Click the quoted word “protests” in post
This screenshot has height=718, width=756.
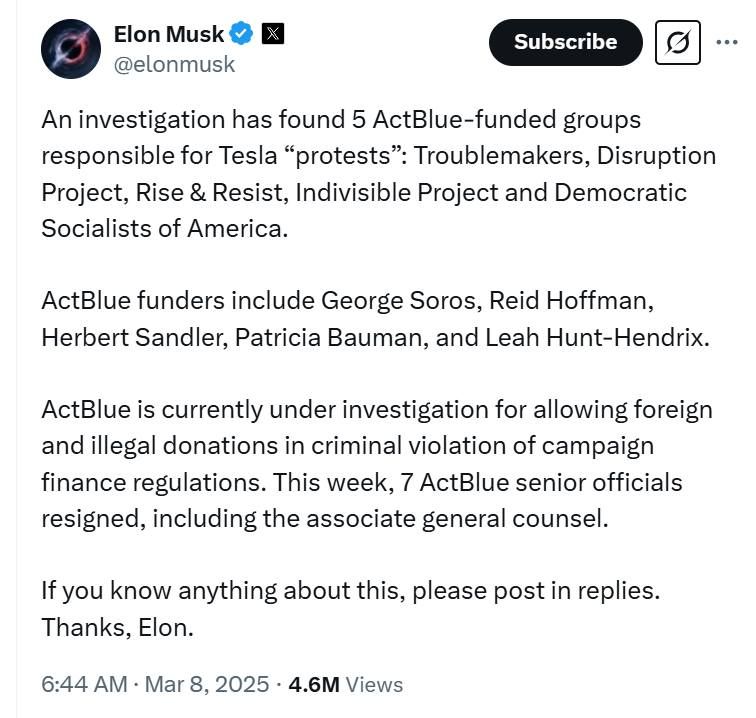pos(345,156)
